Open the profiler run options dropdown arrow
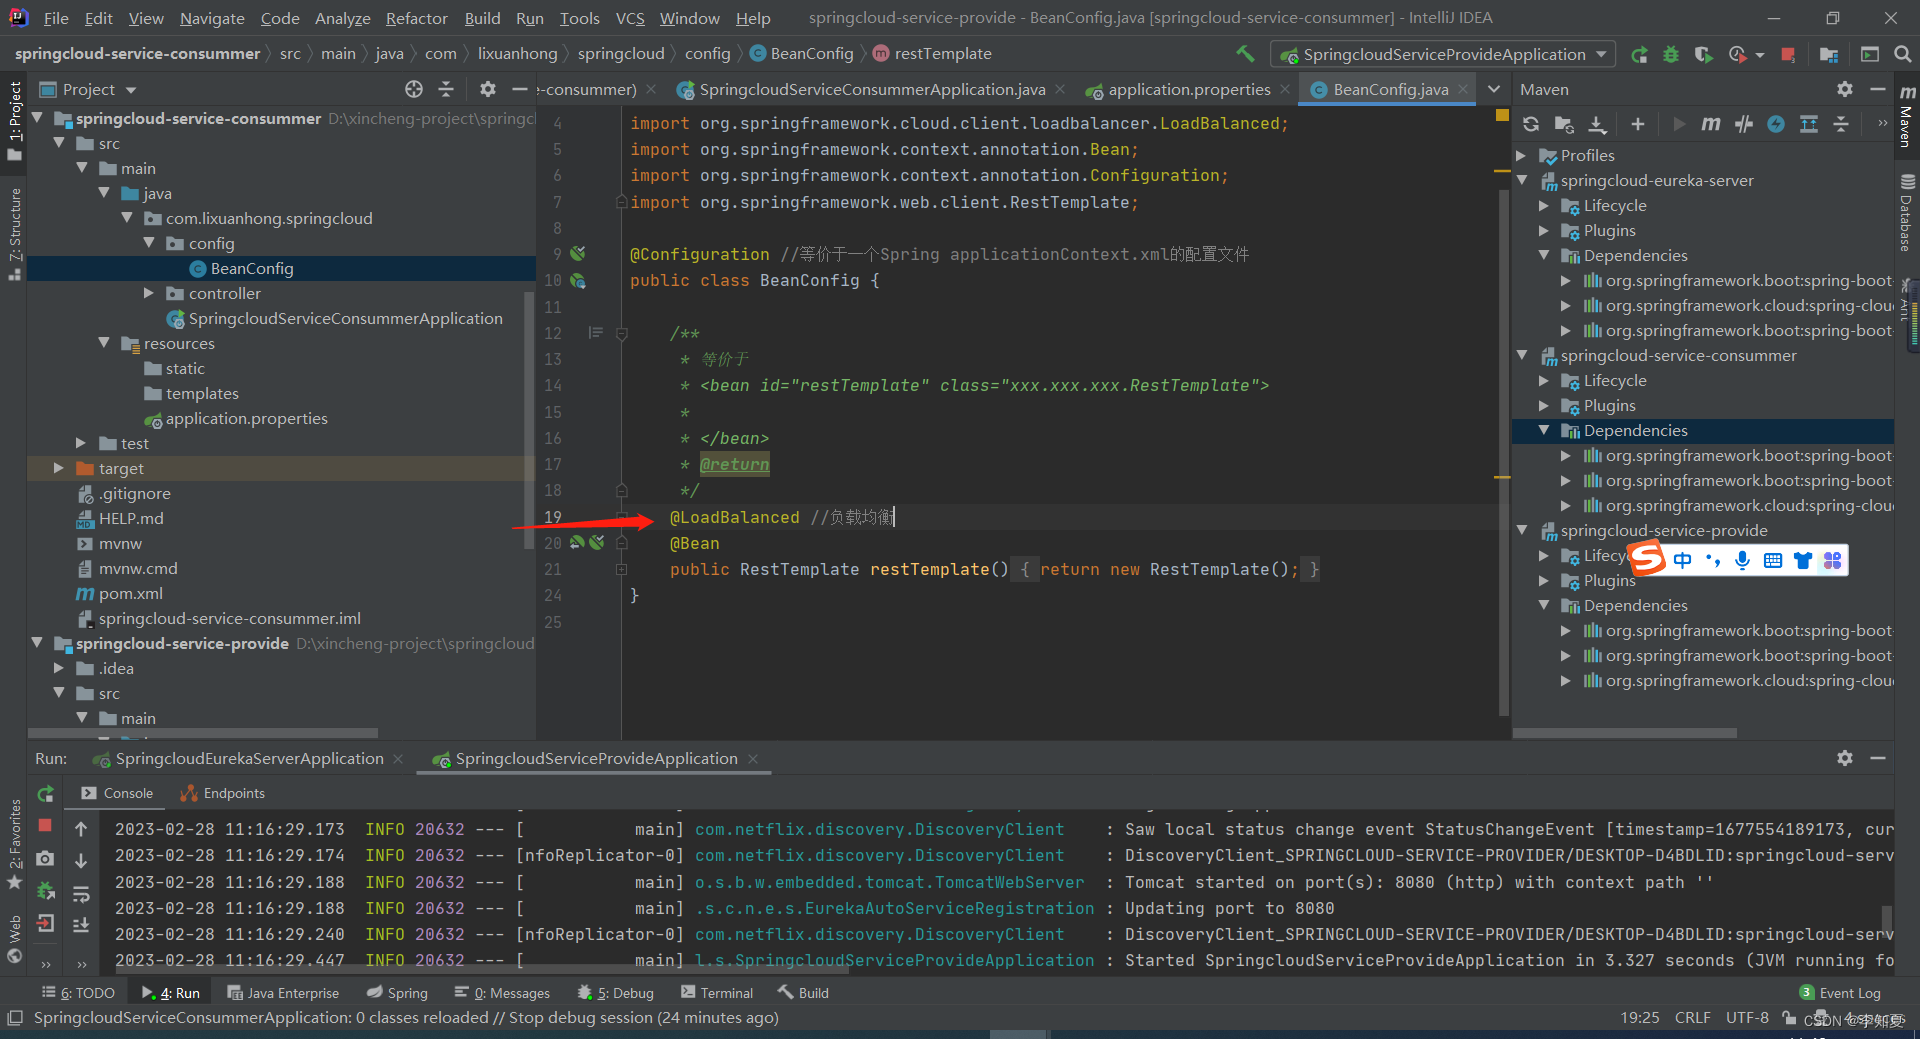1920x1039 pixels. point(1759,55)
